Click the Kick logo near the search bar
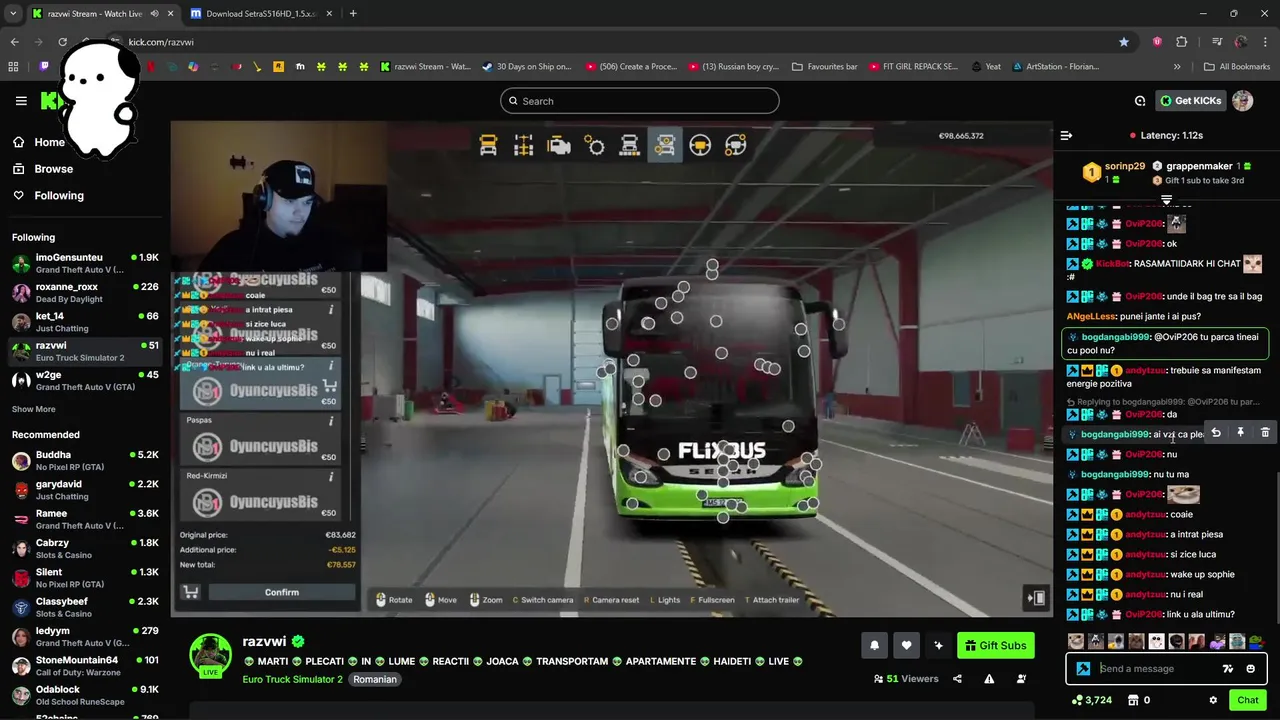The width and height of the screenshot is (1280, 720). 50,100
